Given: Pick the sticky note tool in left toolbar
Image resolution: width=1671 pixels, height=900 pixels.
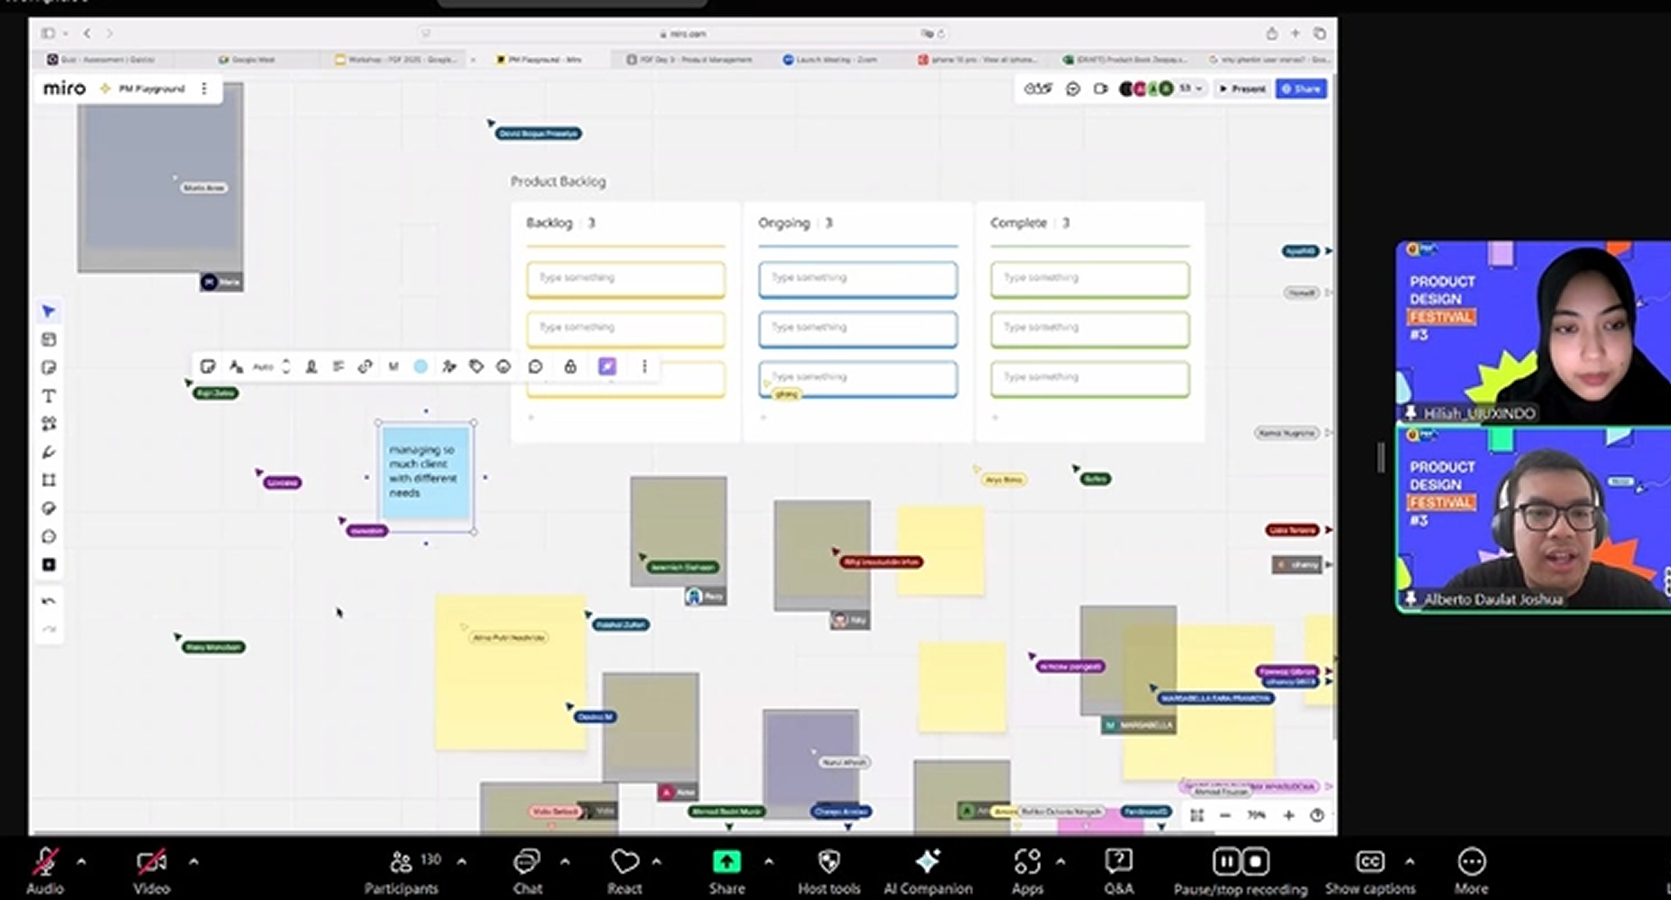Looking at the screenshot, I should (x=48, y=368).
